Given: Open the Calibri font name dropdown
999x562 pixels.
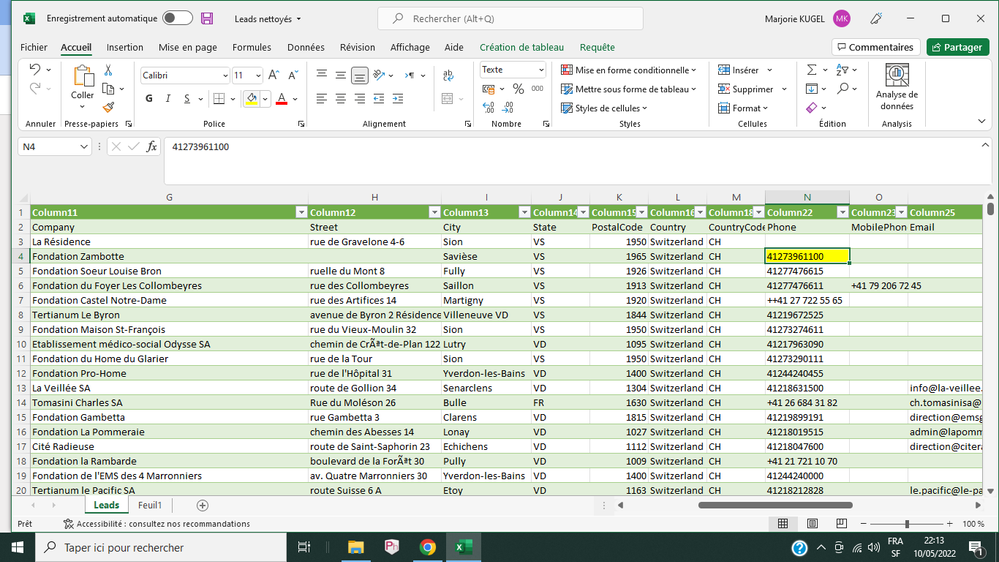Looking at the screenshot, I should (224, 76).
